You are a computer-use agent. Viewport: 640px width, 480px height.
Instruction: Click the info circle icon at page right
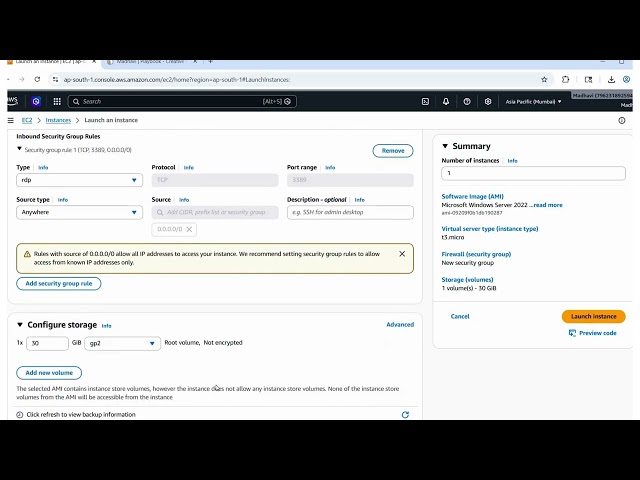click(x=622, y=120)
